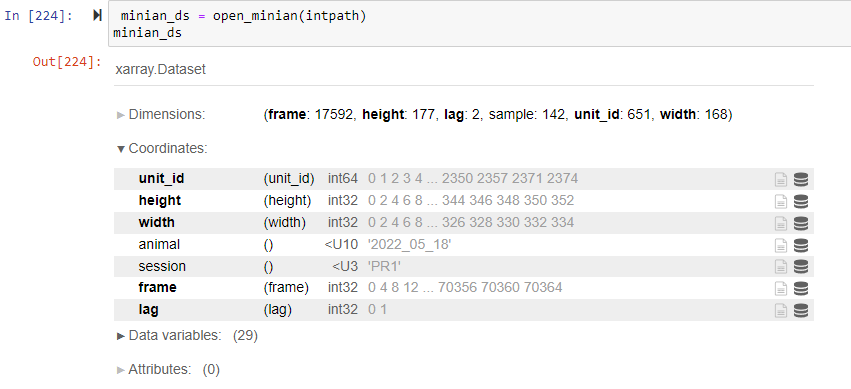Show attributes icon for frame coordinate
Image resolution: width=851 pixels, height=389 pixels.
(780, 288)
